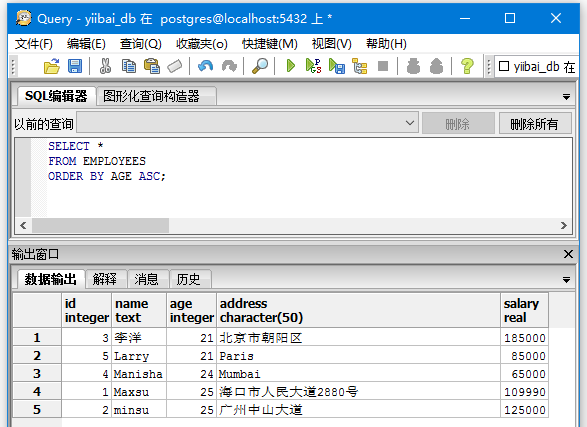Cut selection with the scissors icon
The height and width of the screenshot is (427, 587).
coord(105,67)
